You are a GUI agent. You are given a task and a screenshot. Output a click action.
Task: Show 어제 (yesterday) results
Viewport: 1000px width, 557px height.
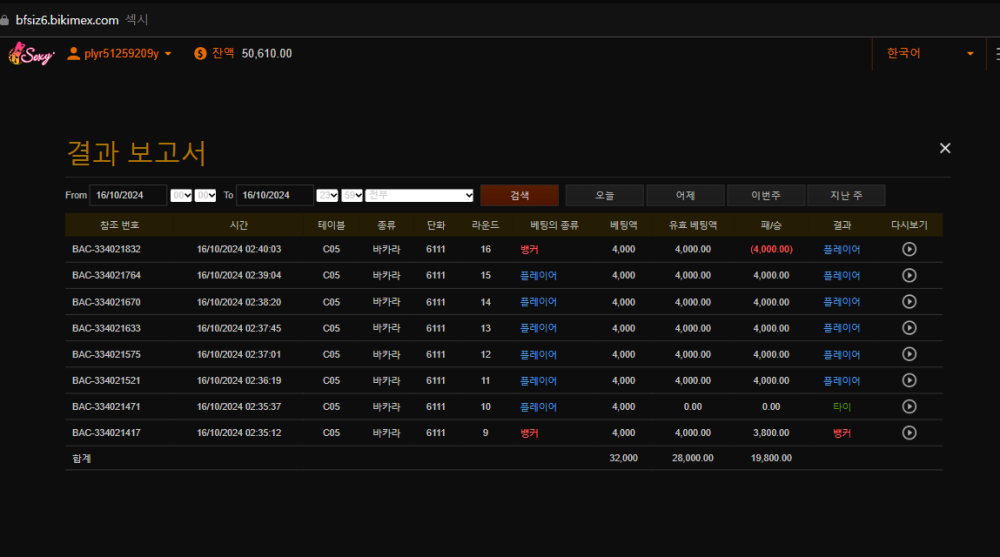click(685, 196)
